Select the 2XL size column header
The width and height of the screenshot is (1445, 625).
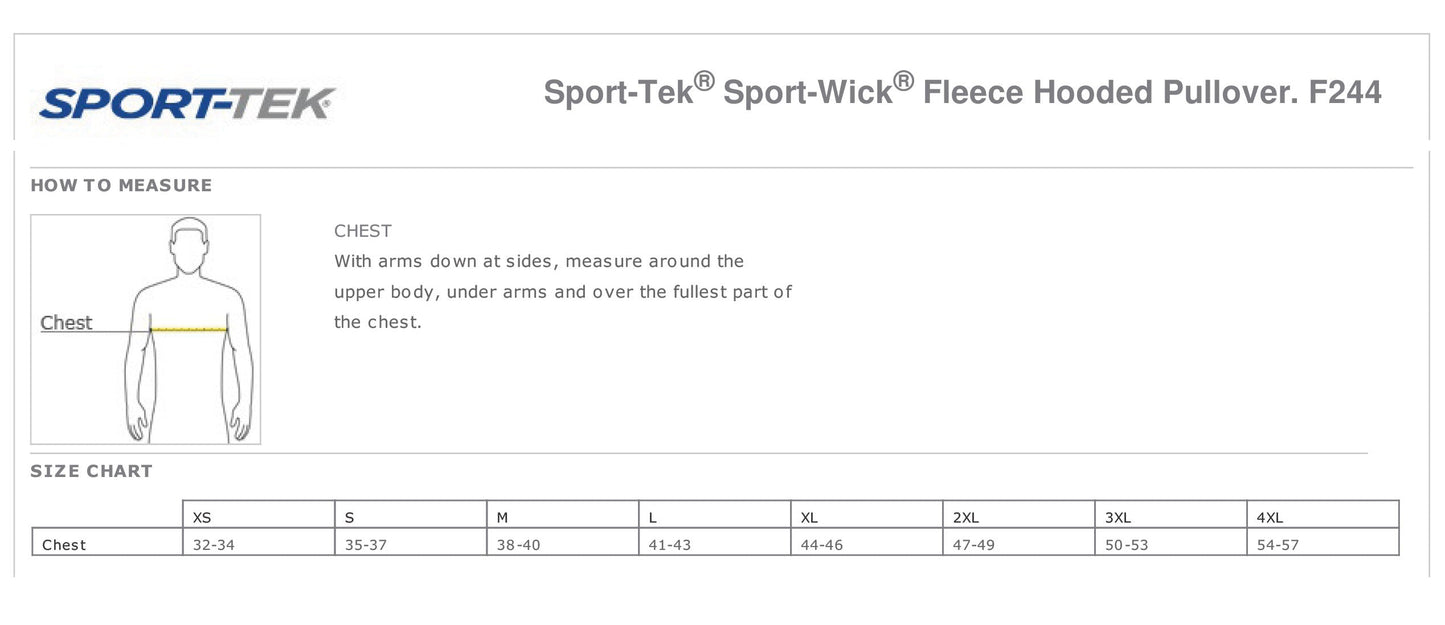tap(966, 517)
